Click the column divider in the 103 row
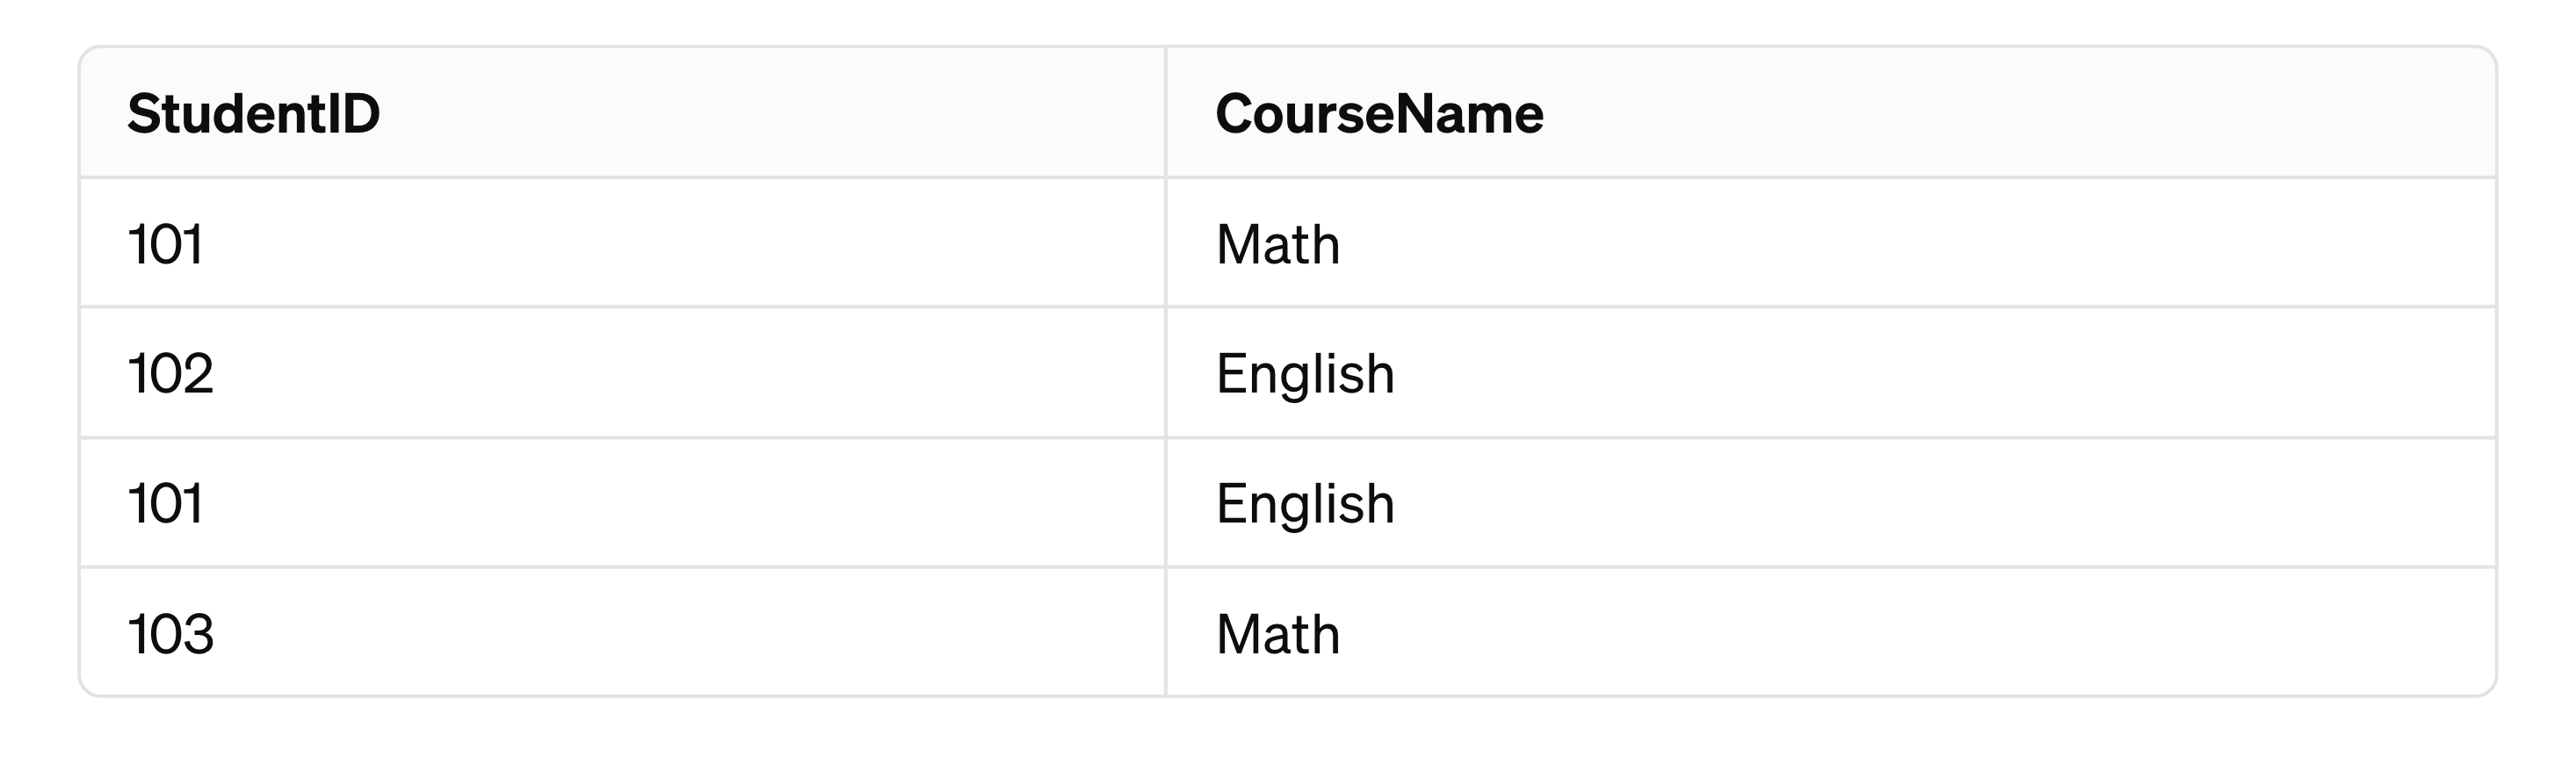Image resolution: width=2576 pixels, height=757 pixels. (1166, 632)
